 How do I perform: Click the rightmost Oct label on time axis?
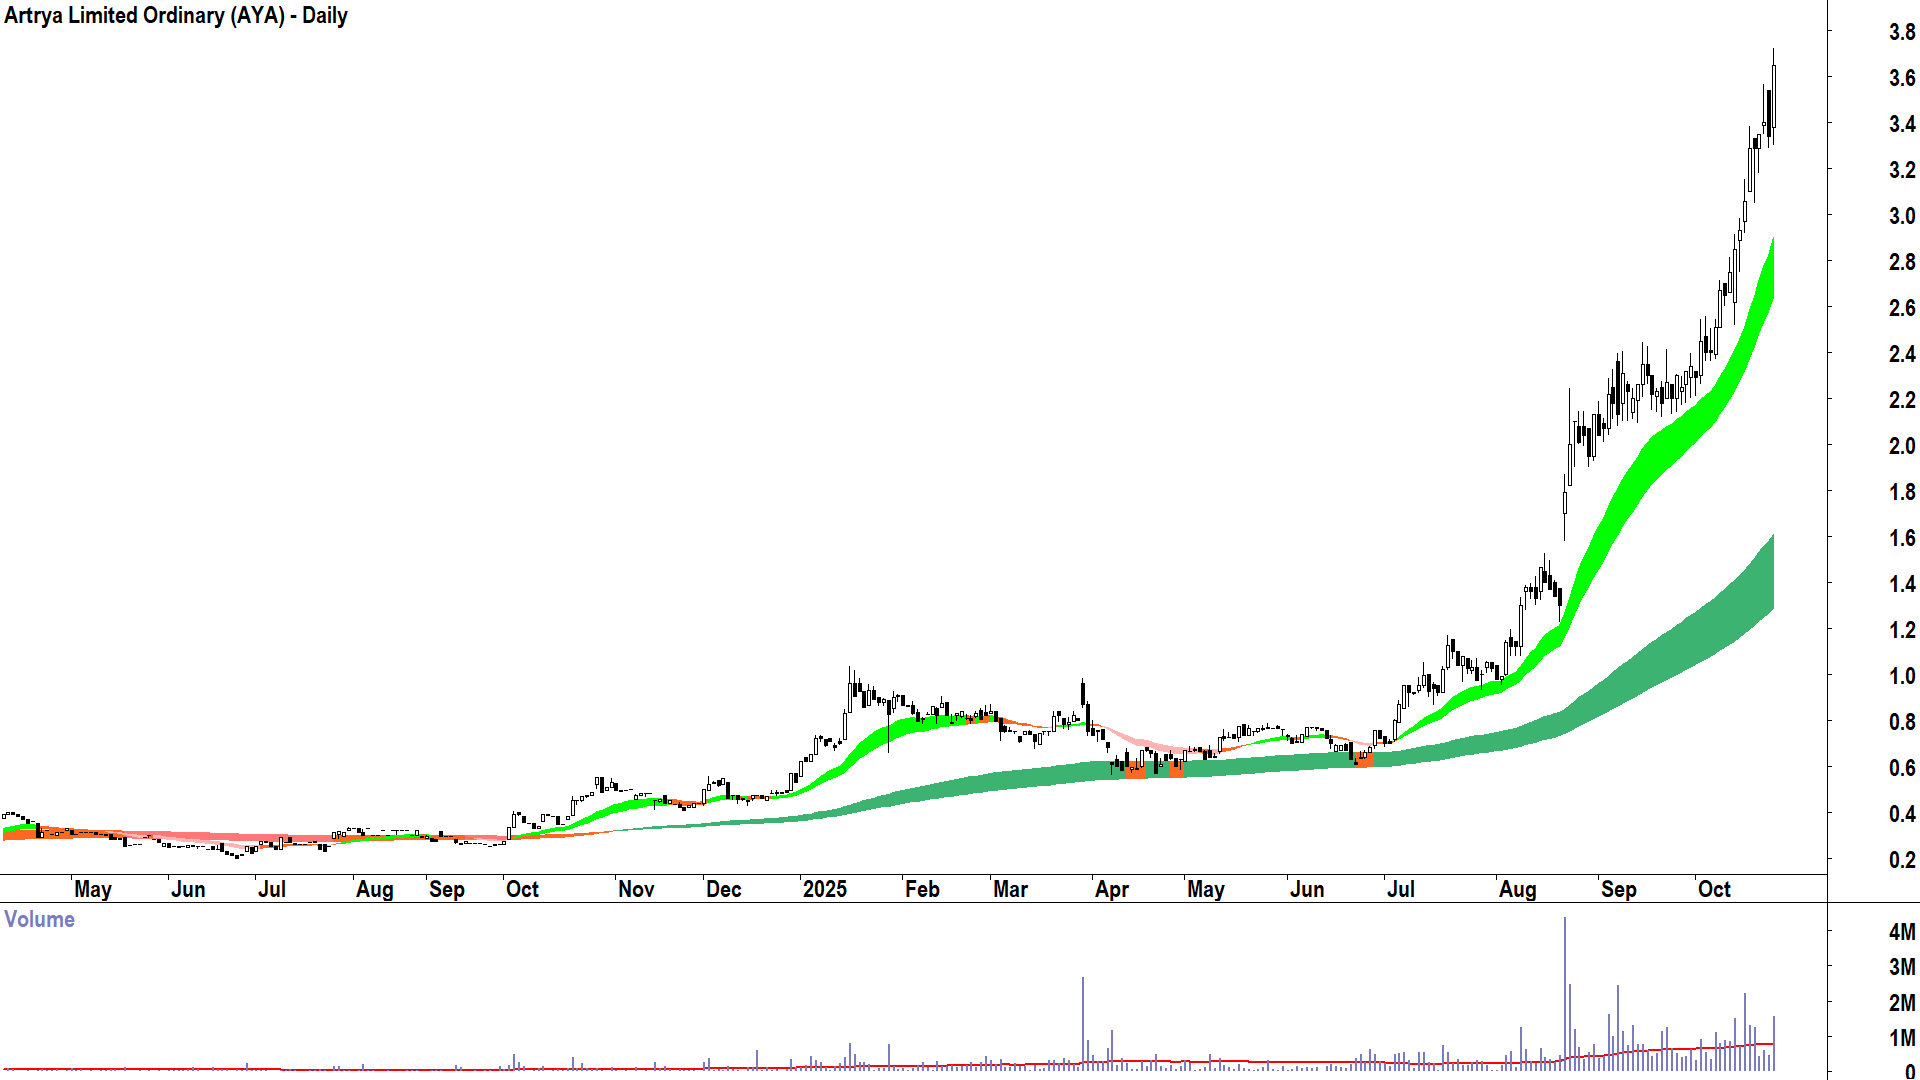pos(1714,889)
